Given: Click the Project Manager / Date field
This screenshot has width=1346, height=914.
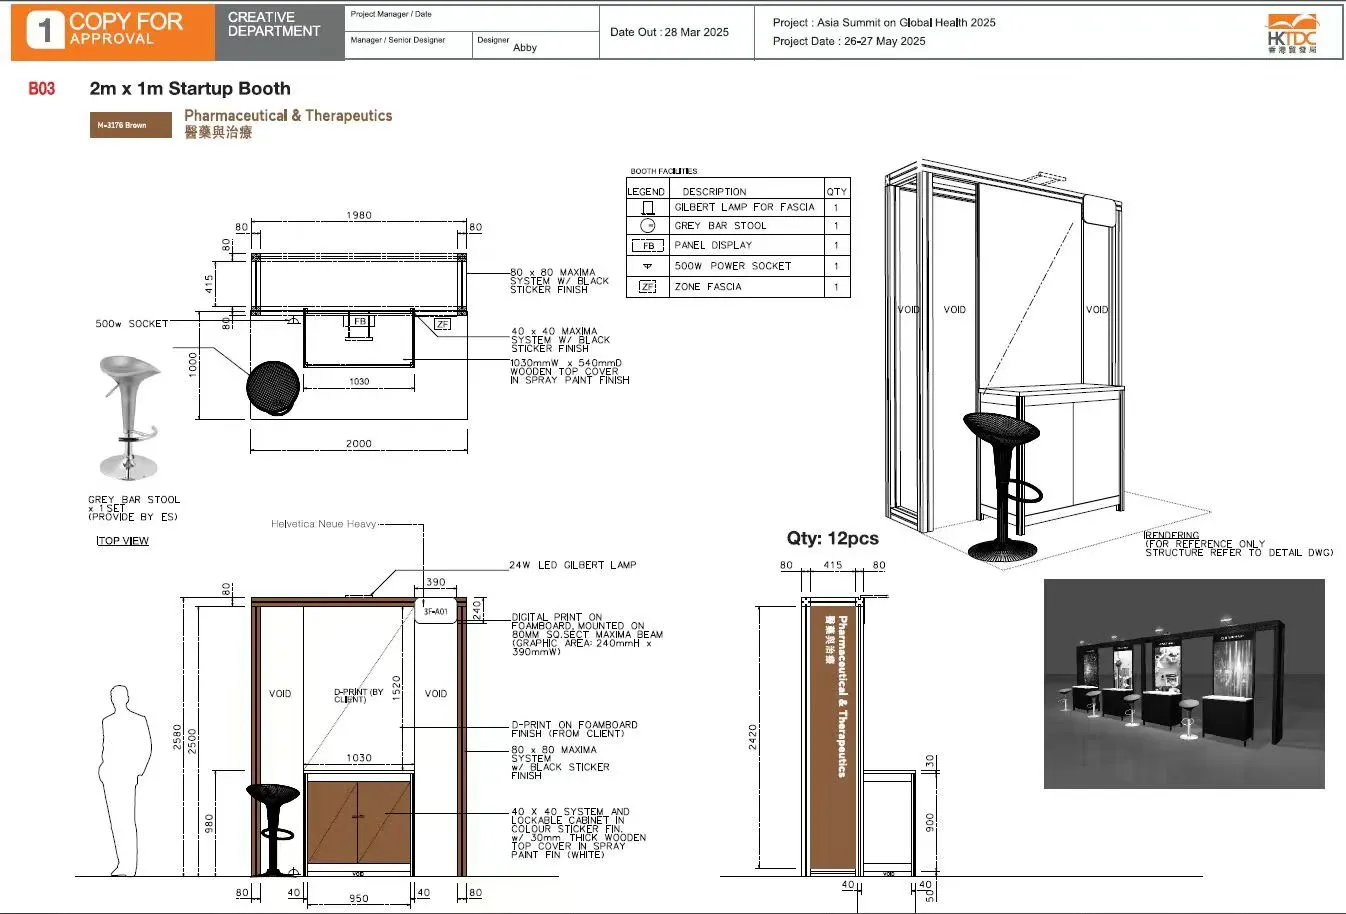Looking at the screenshot, I should point(472,19).
